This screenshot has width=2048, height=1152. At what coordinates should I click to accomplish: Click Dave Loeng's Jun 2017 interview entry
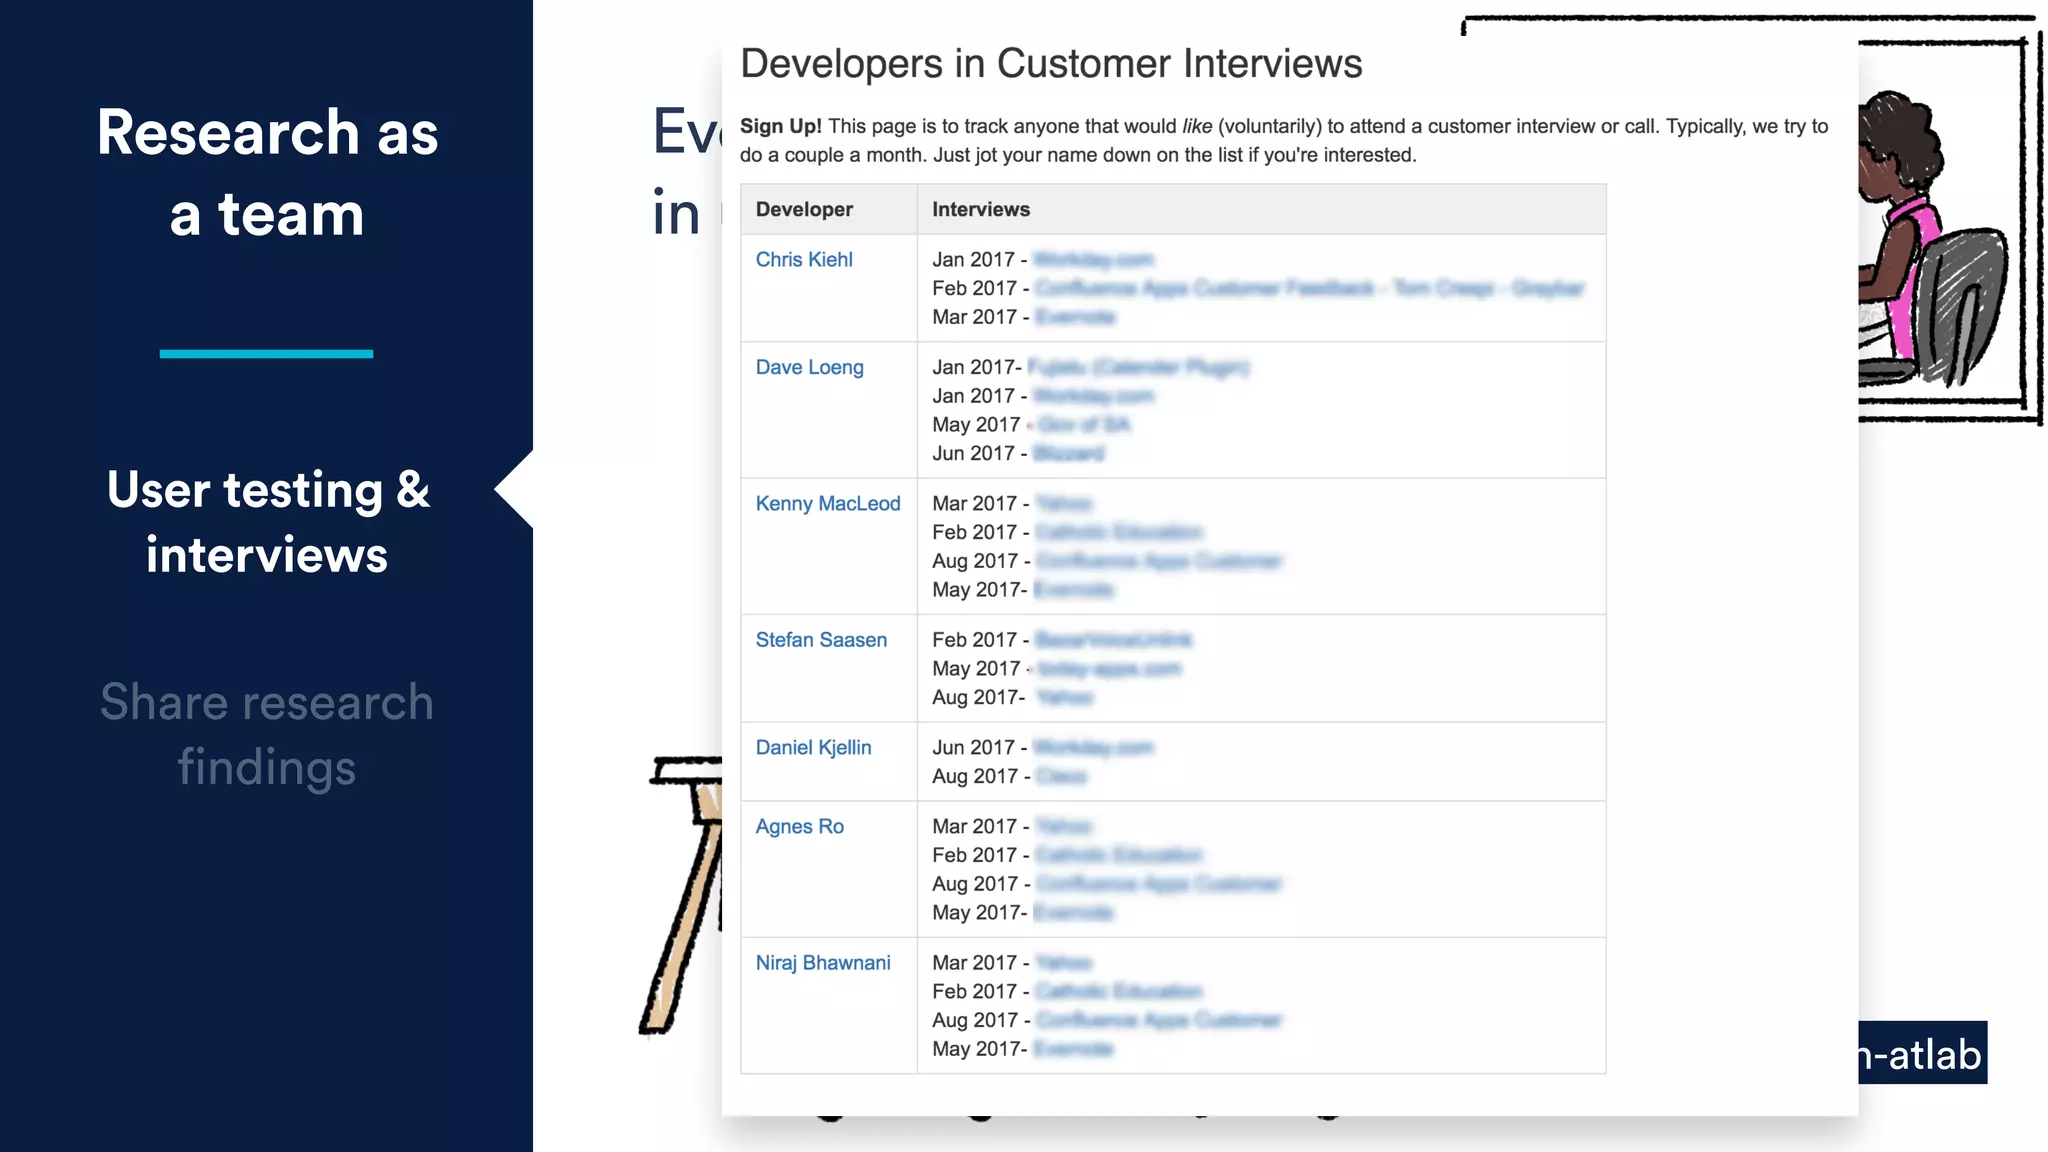click(1018, 454)
